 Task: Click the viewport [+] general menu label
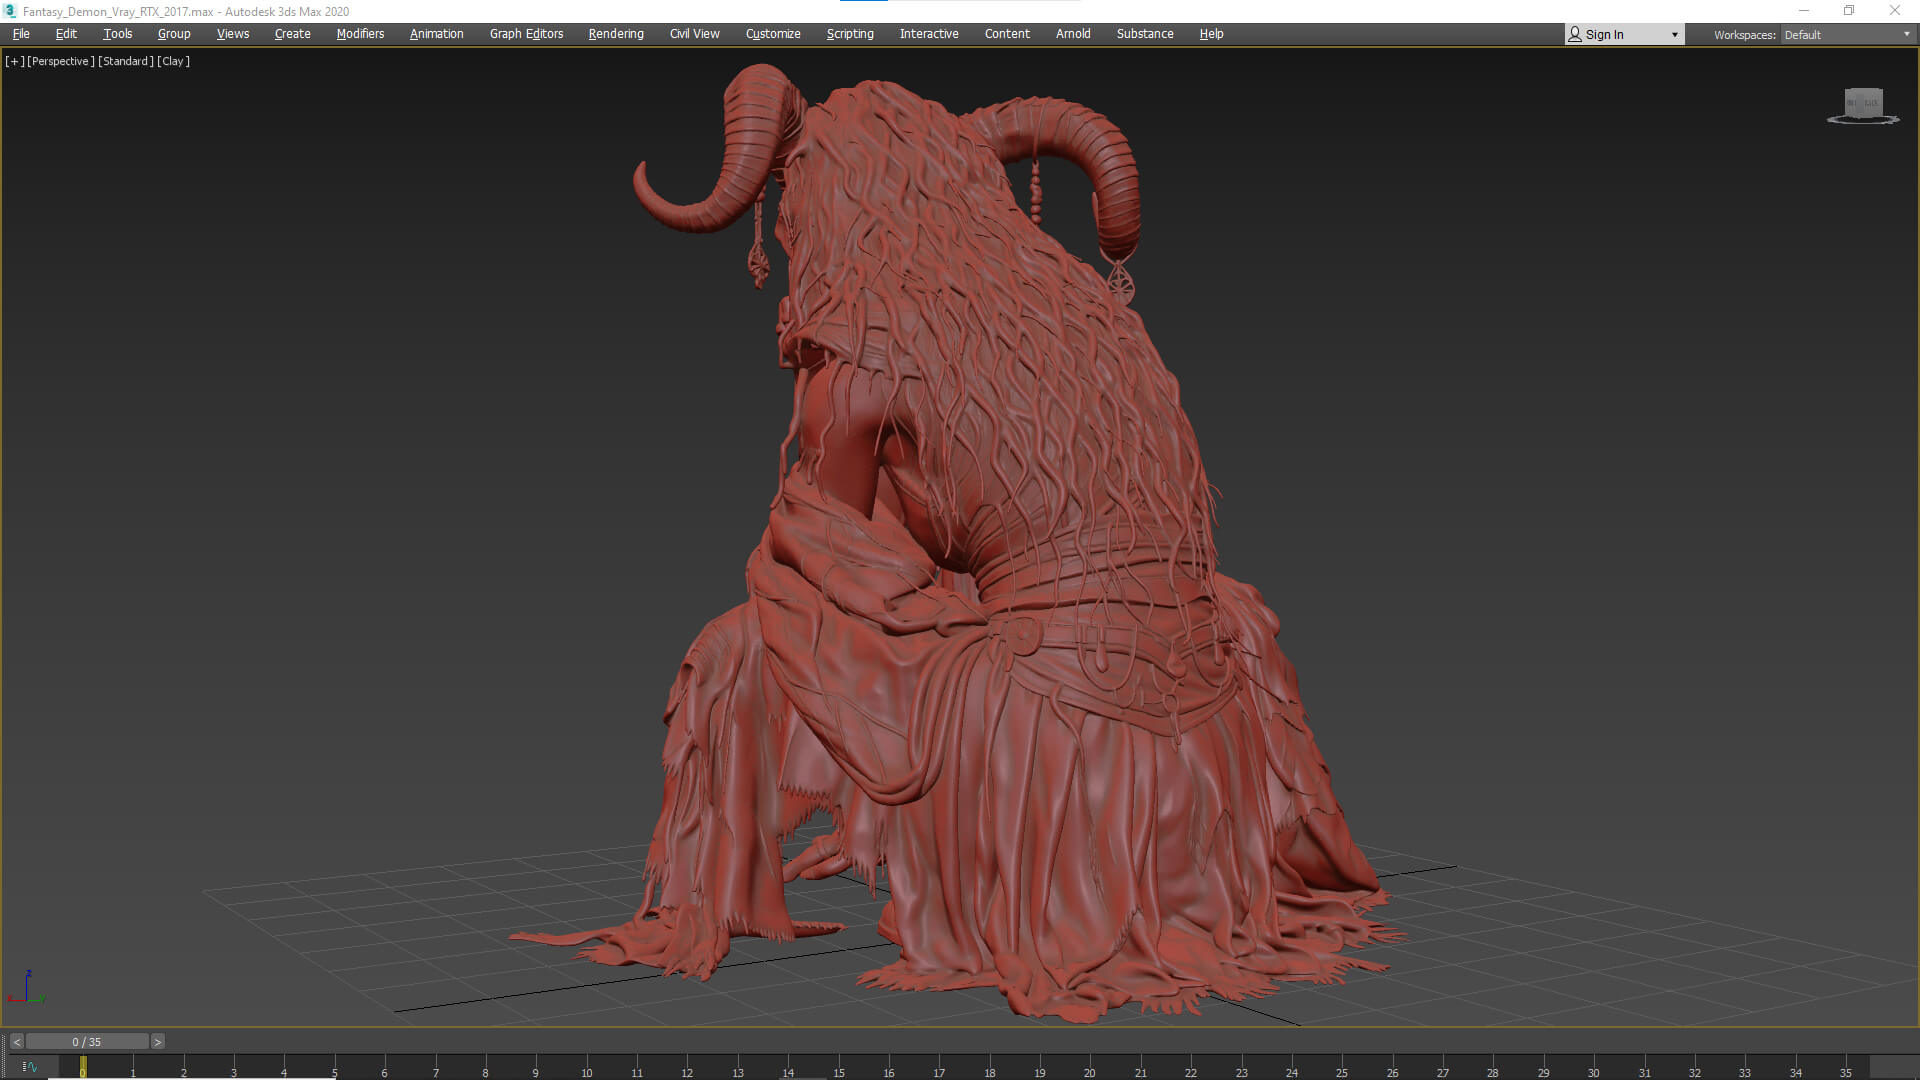click(x=15, y=61)
